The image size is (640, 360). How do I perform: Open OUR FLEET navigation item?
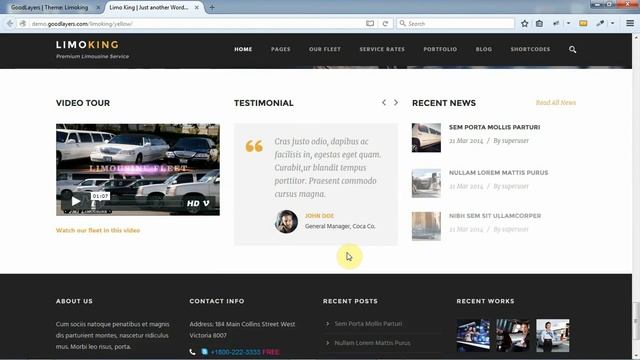tap(325, 49)
